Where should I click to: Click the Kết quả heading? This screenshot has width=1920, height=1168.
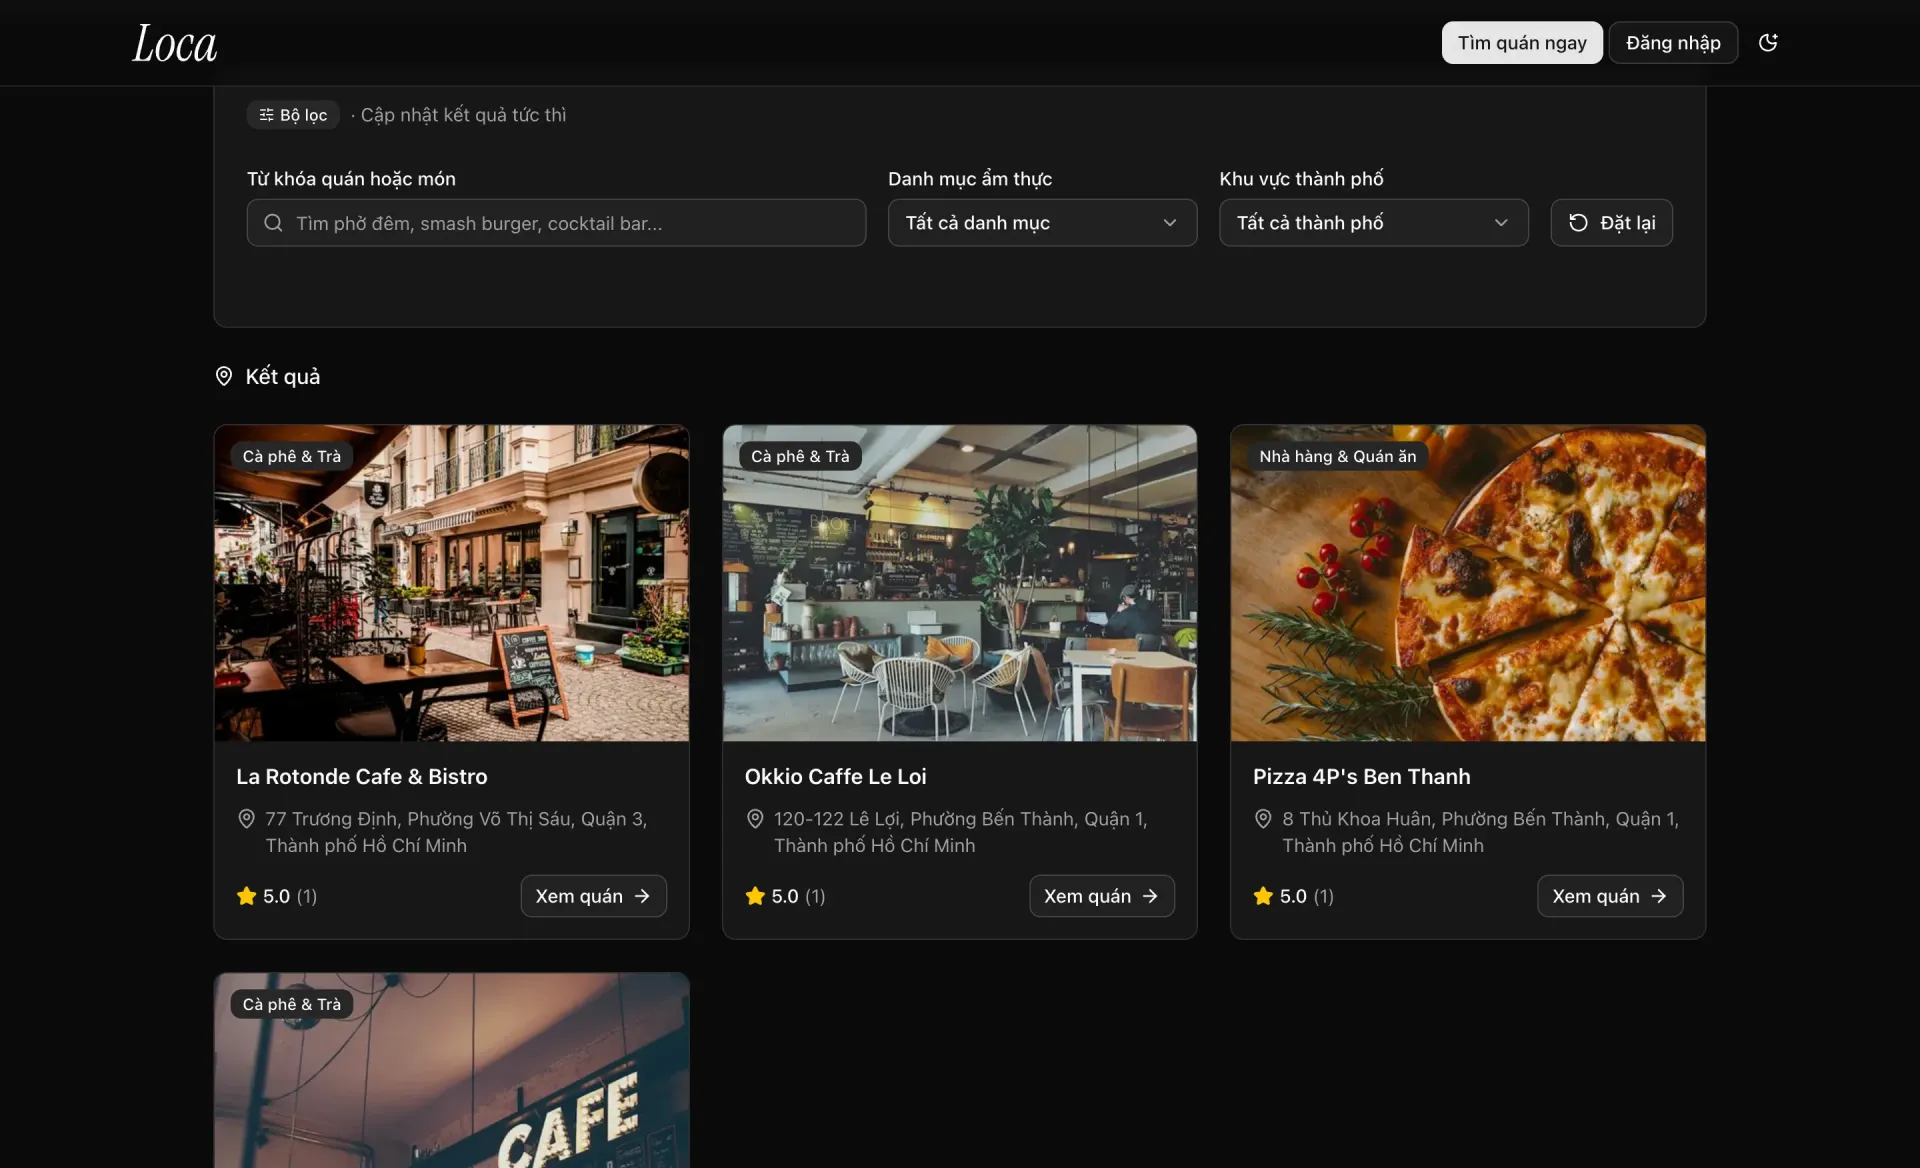coord(283,376)
